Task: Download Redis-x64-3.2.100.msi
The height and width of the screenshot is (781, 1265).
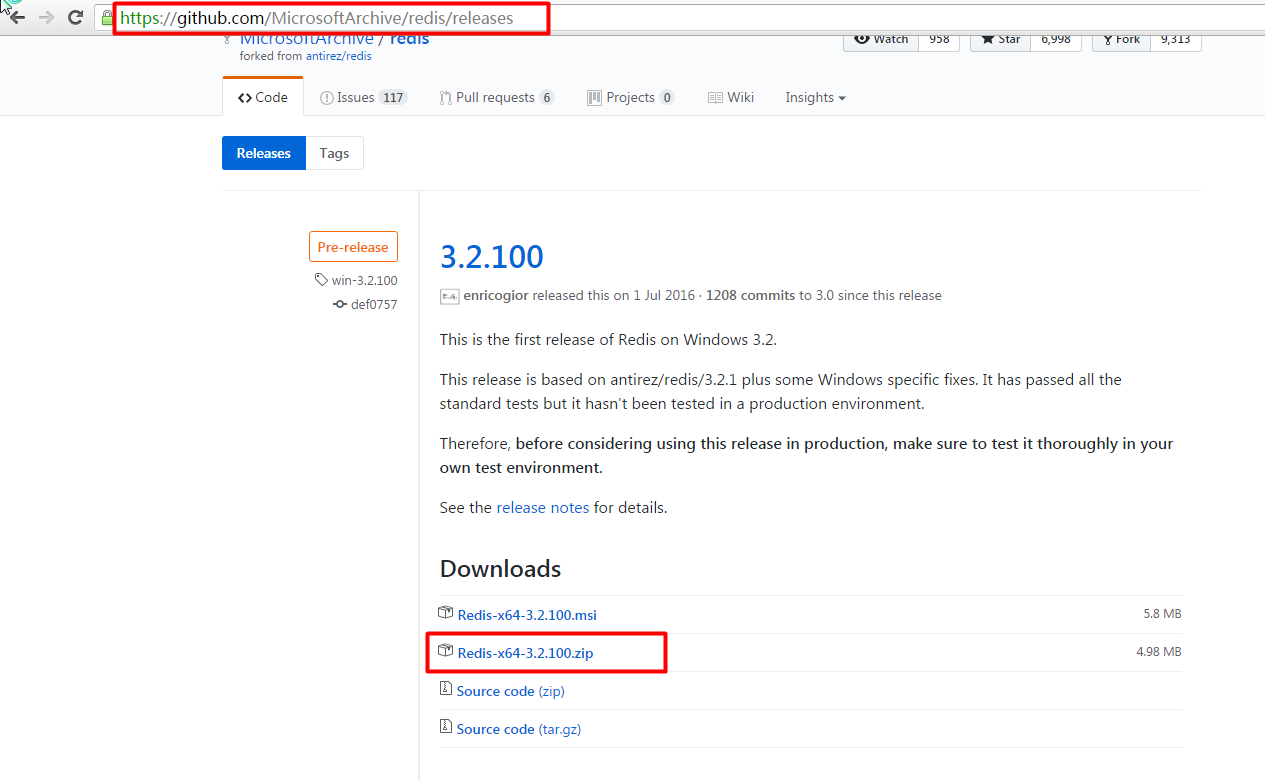Action: tap(527, 615)
